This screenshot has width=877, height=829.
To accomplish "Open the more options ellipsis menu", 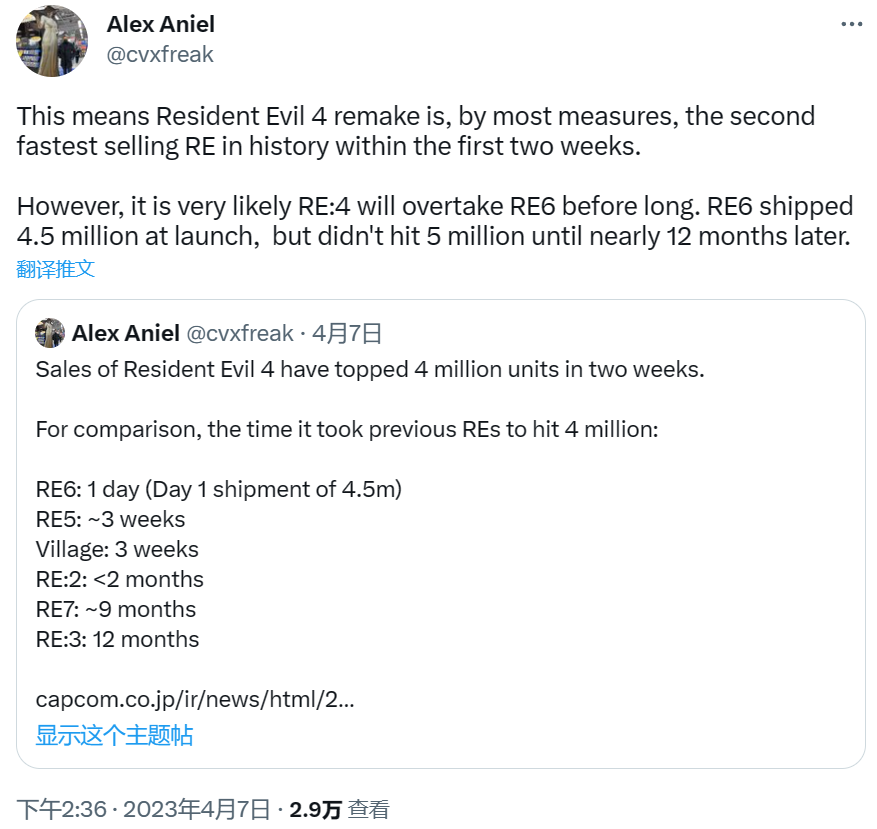I will point(850,24).
